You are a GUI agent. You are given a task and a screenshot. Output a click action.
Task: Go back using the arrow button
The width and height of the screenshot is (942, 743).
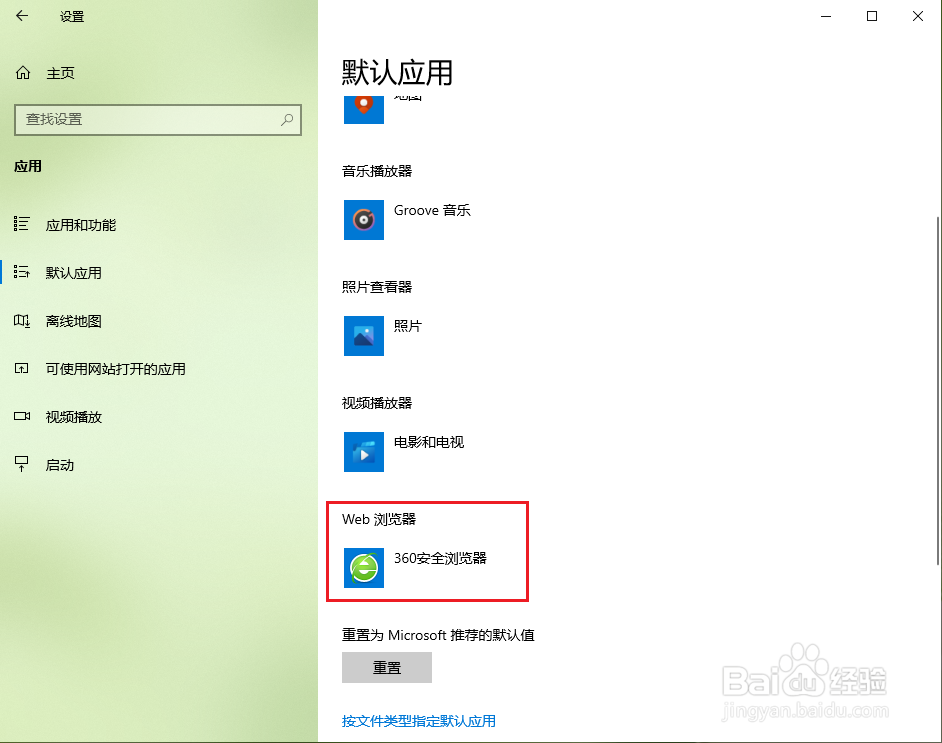pyautogui.click(x=22, y=16)
